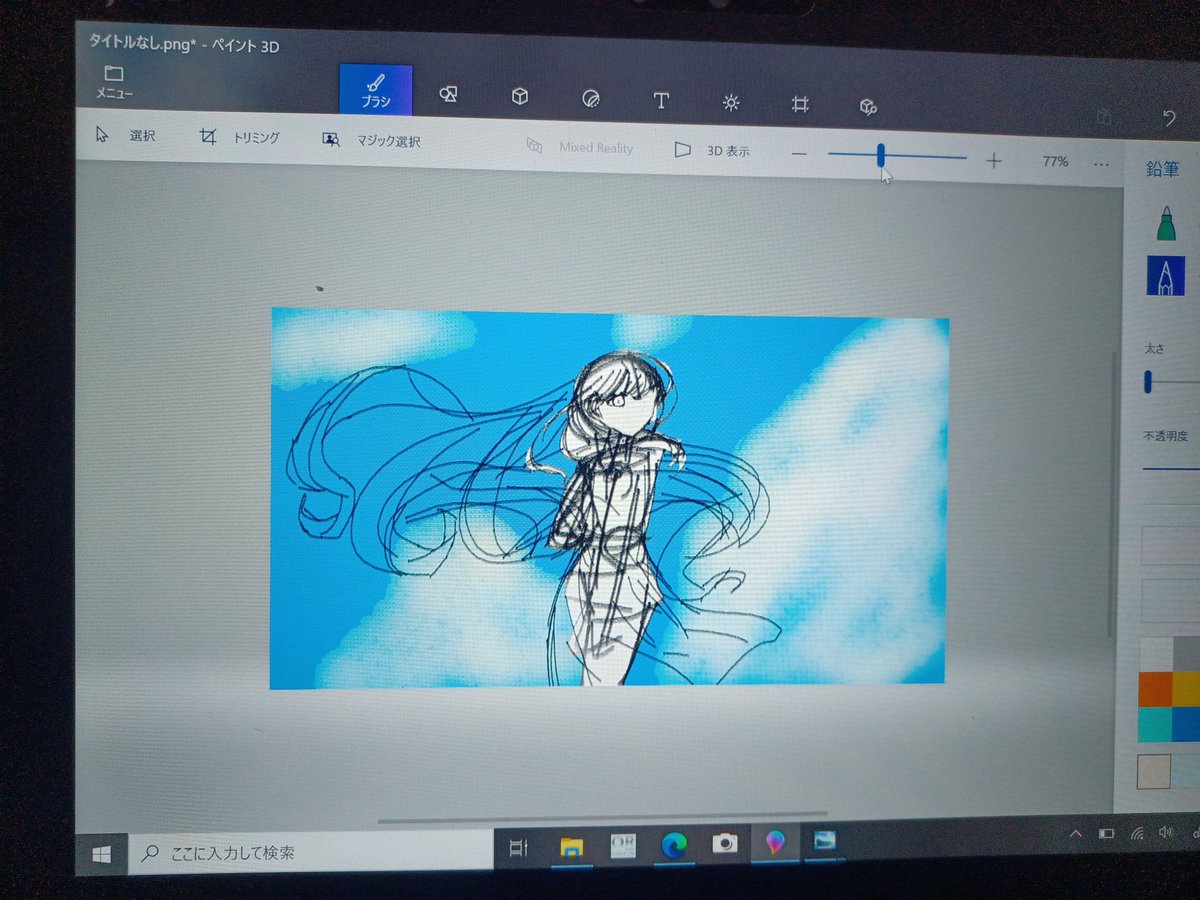Click the volume speaker tray icon

coord(1165,831)
